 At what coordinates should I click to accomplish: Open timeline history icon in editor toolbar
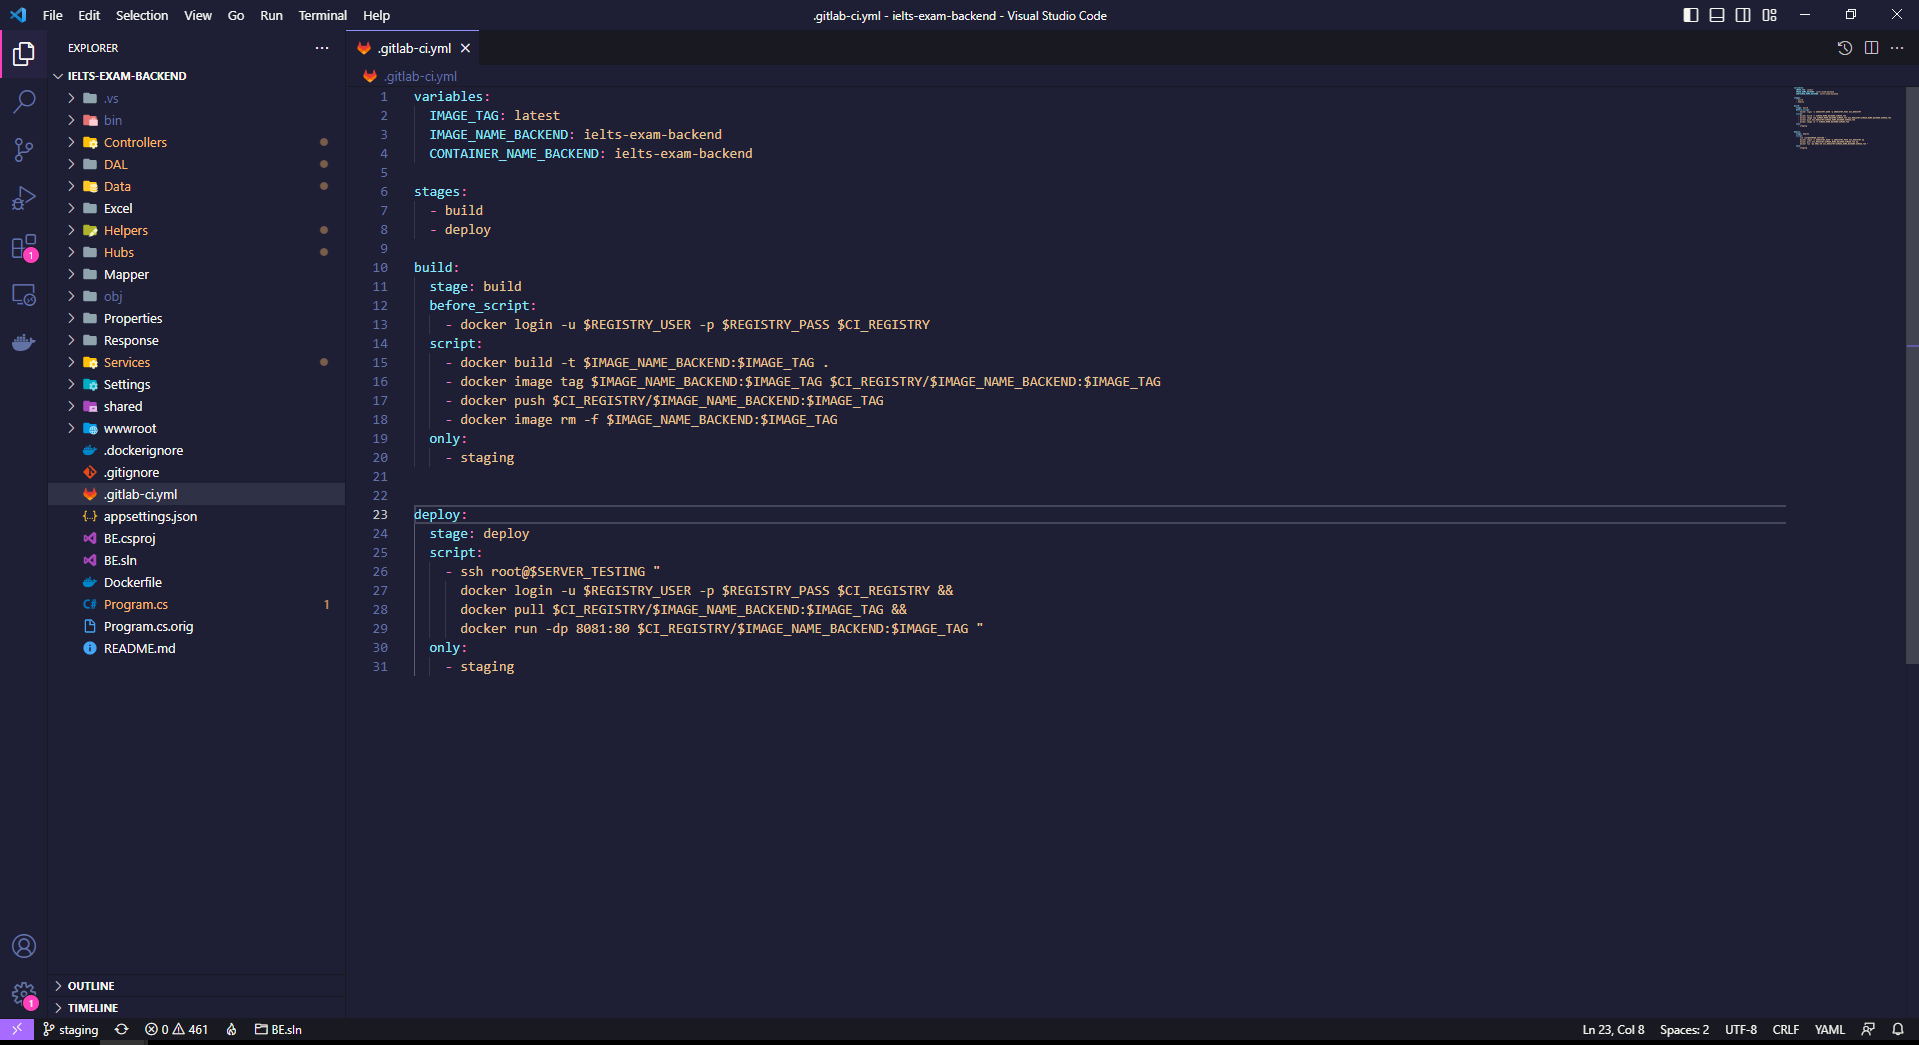coord(1845,48)
